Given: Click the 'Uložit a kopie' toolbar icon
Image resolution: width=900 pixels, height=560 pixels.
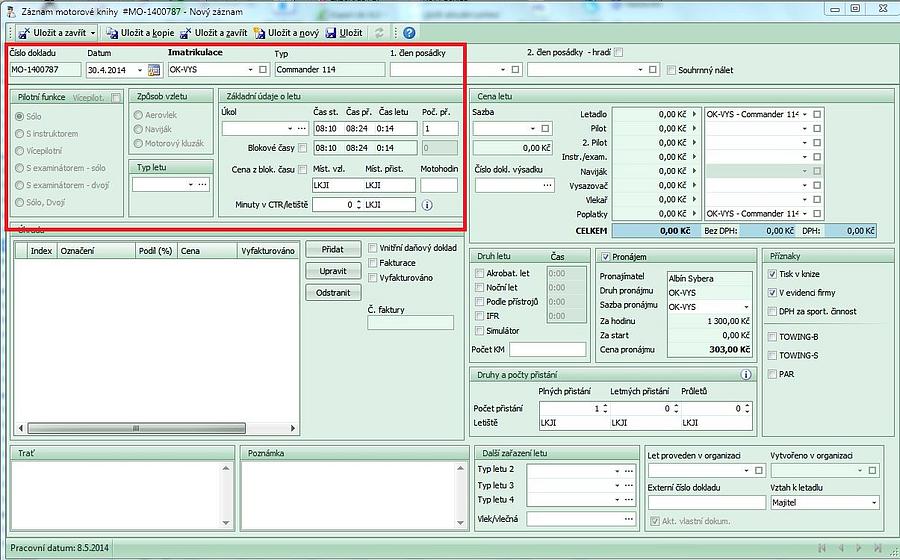Looking at the screenshot, I should 113,33.
